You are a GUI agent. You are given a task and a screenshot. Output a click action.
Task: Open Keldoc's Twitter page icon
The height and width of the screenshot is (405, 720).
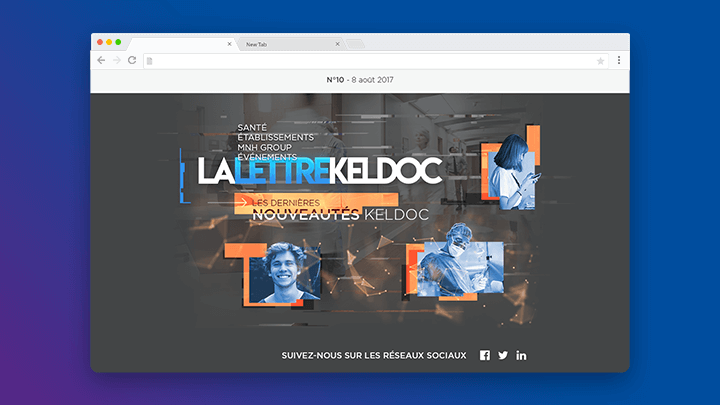(x=503, y=355)
